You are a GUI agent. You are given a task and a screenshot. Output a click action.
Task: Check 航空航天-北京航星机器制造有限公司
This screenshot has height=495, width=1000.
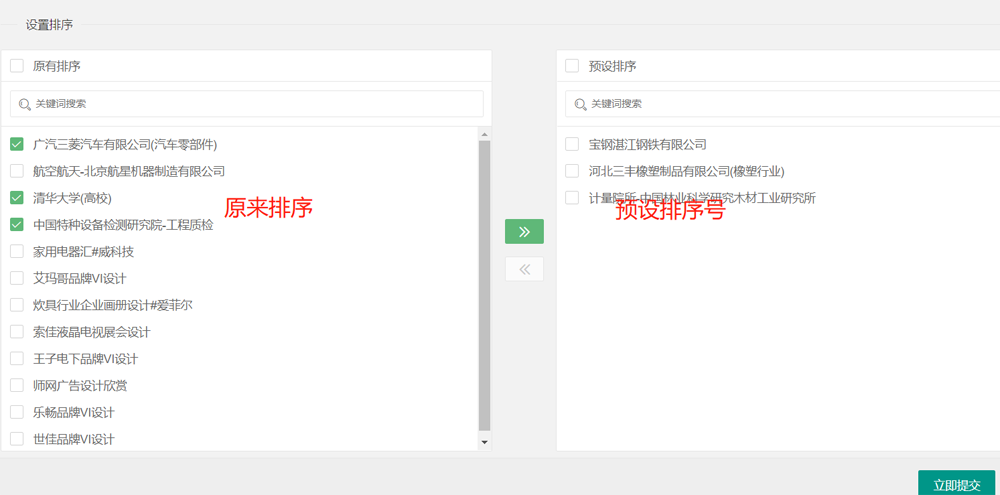click(x=17, y=171)
